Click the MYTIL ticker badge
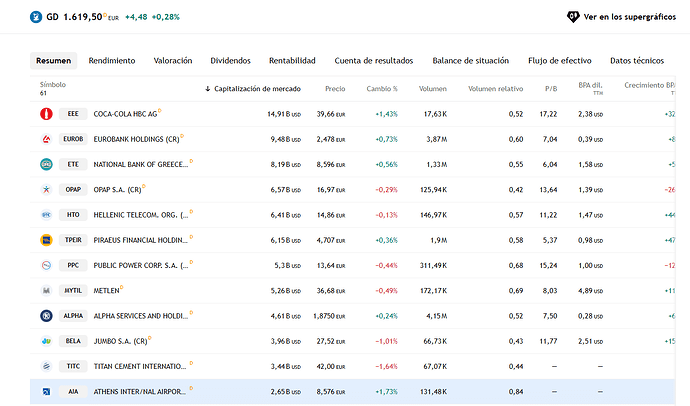This screenshot has height=406, width=690. [73, 290]
